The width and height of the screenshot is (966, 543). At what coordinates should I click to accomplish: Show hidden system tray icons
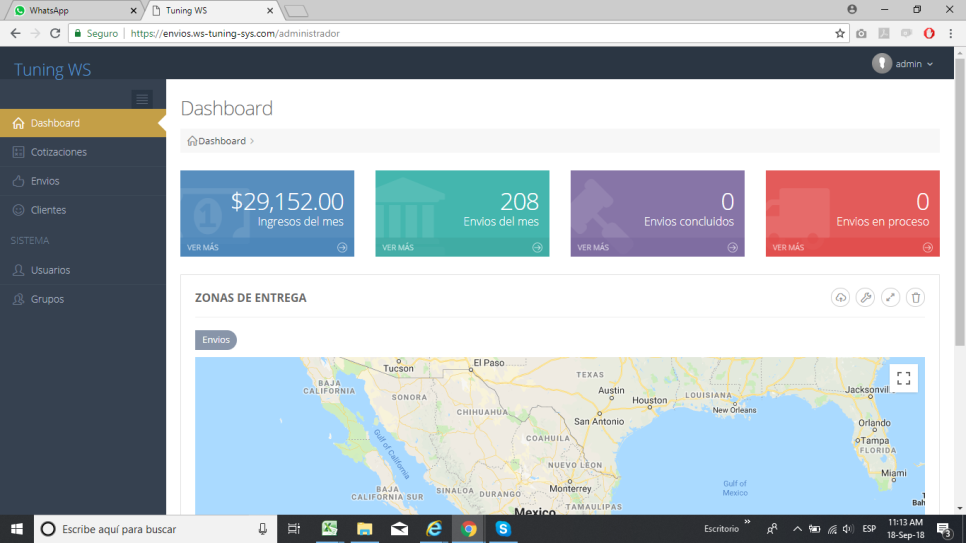click(797, 529)
